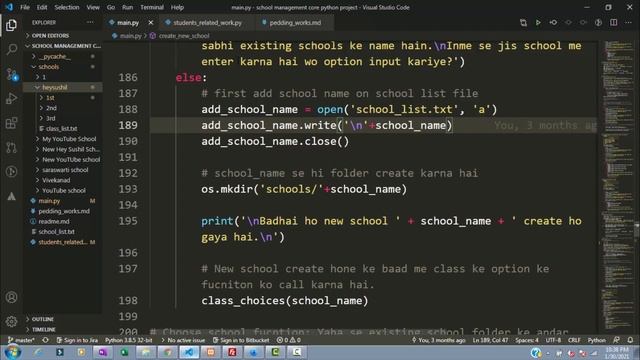Click Sign in to Jira
The width and height of the screenshot is (640, 360).
click(77, 340)
